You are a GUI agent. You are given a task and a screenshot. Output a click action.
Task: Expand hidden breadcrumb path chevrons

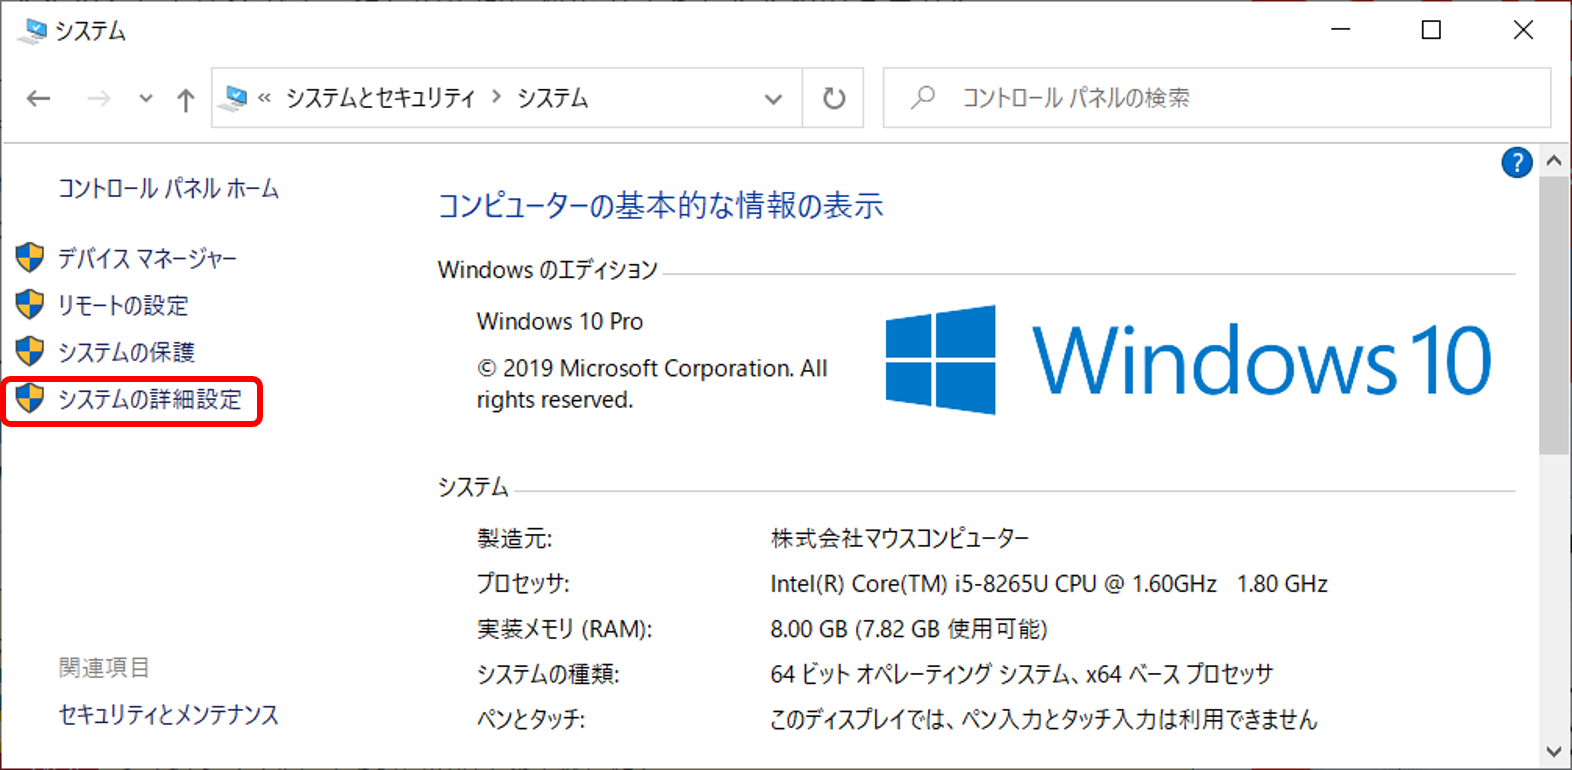[x=265, y=98]
